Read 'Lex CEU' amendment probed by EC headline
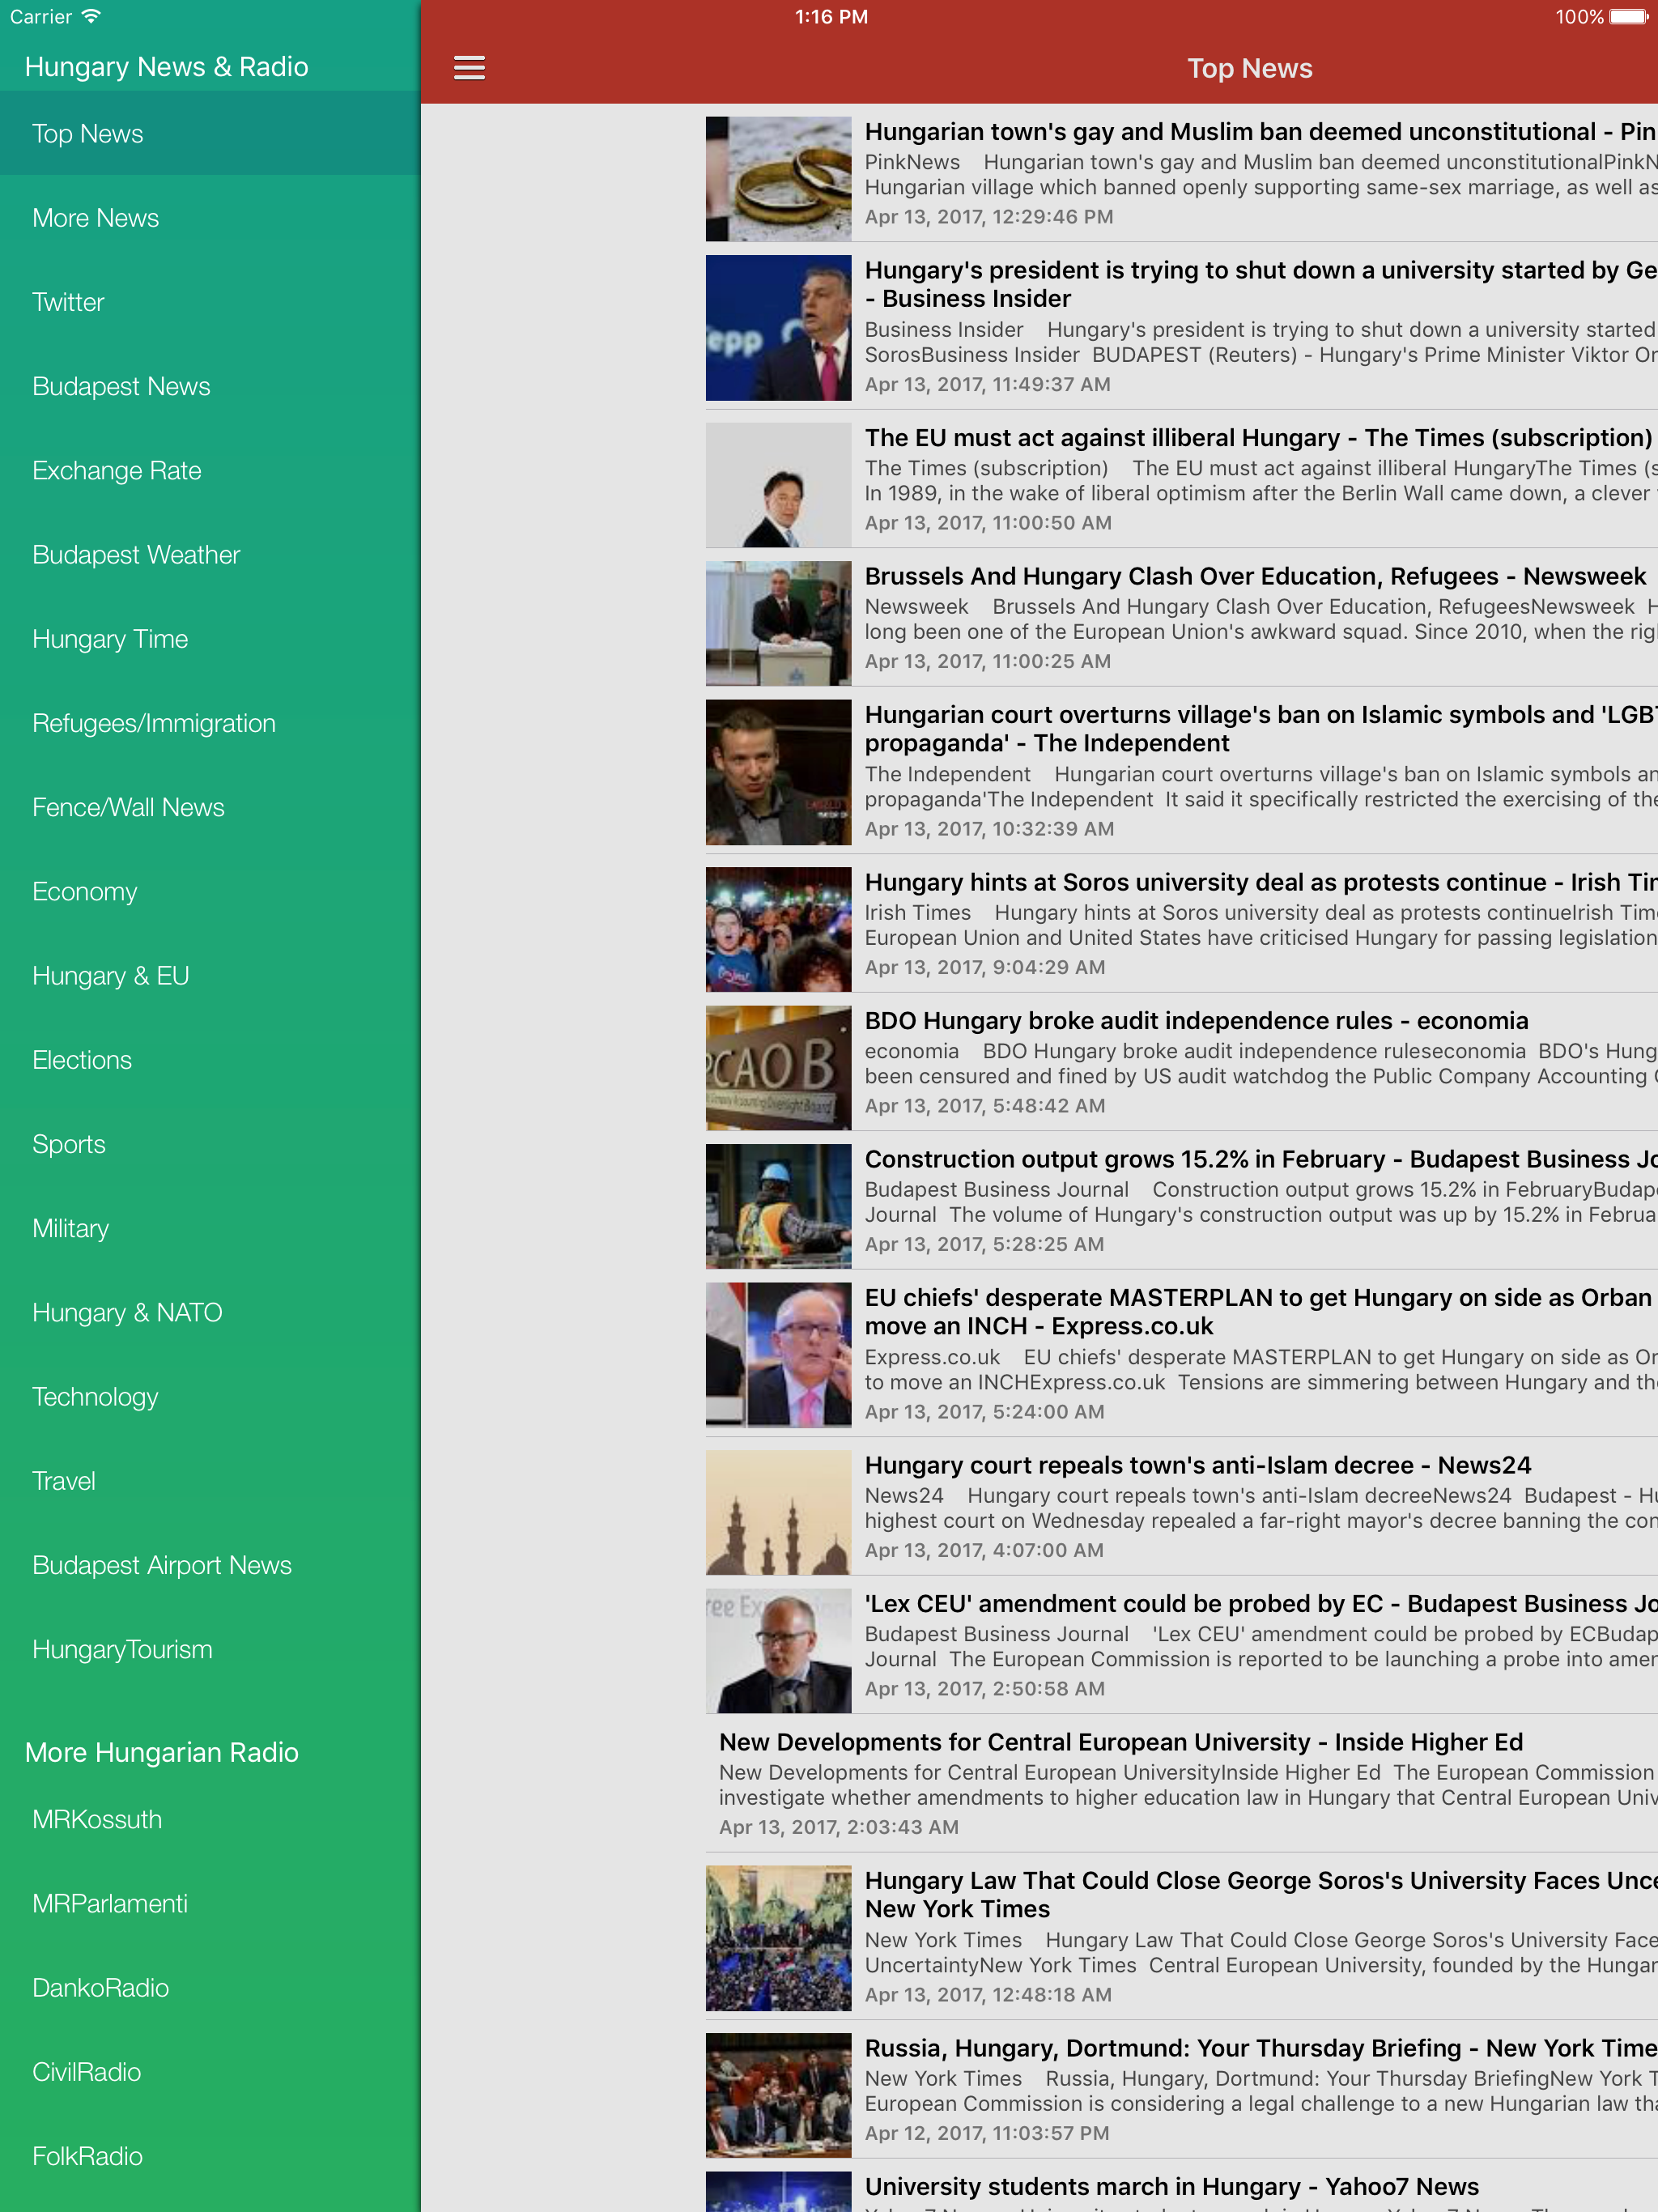The image size is (1658, 2212). [x=1261, y=1603]
